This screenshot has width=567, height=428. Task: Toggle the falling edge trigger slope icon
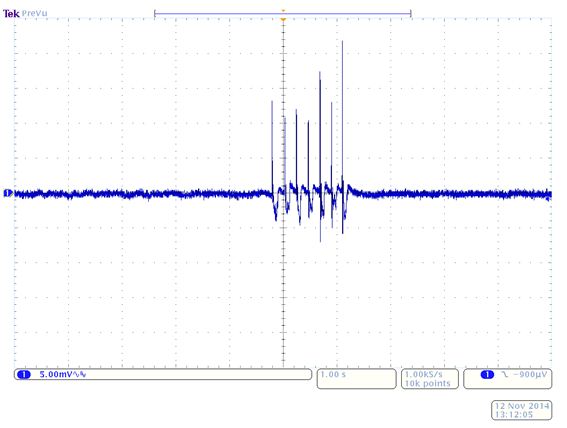click(x=504, y=374)
